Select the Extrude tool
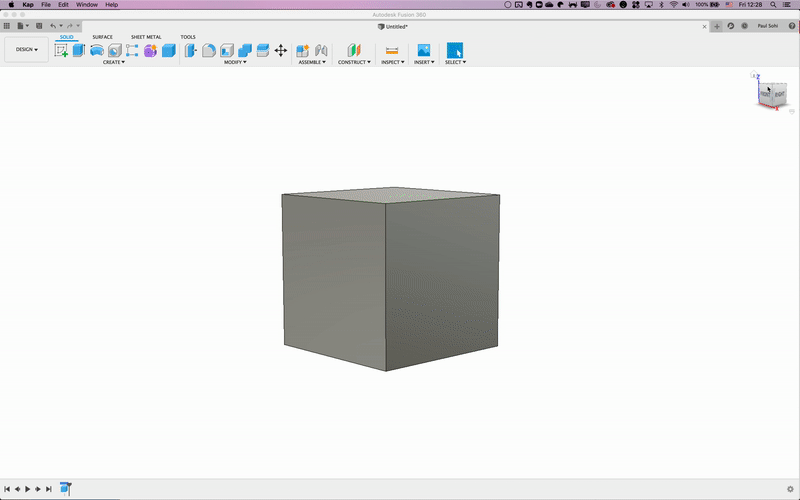Viewport: 800px width, 500px height. tap(79, 50)
